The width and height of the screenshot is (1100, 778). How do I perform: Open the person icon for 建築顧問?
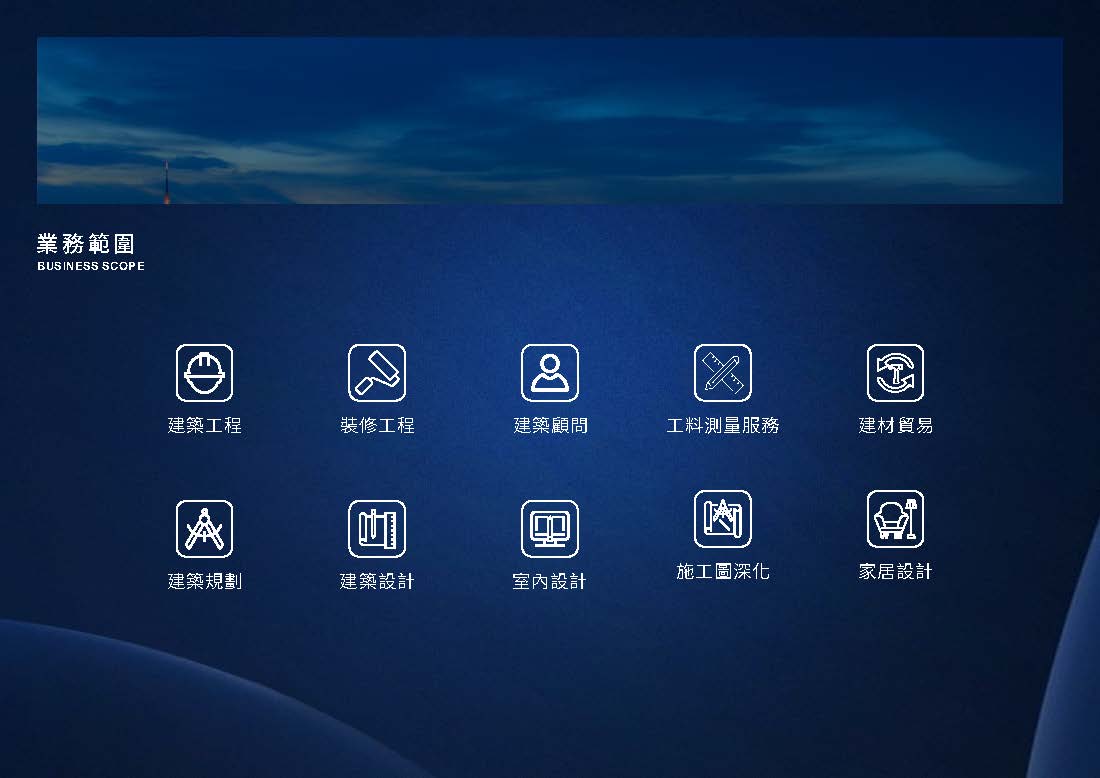point(550,373)
